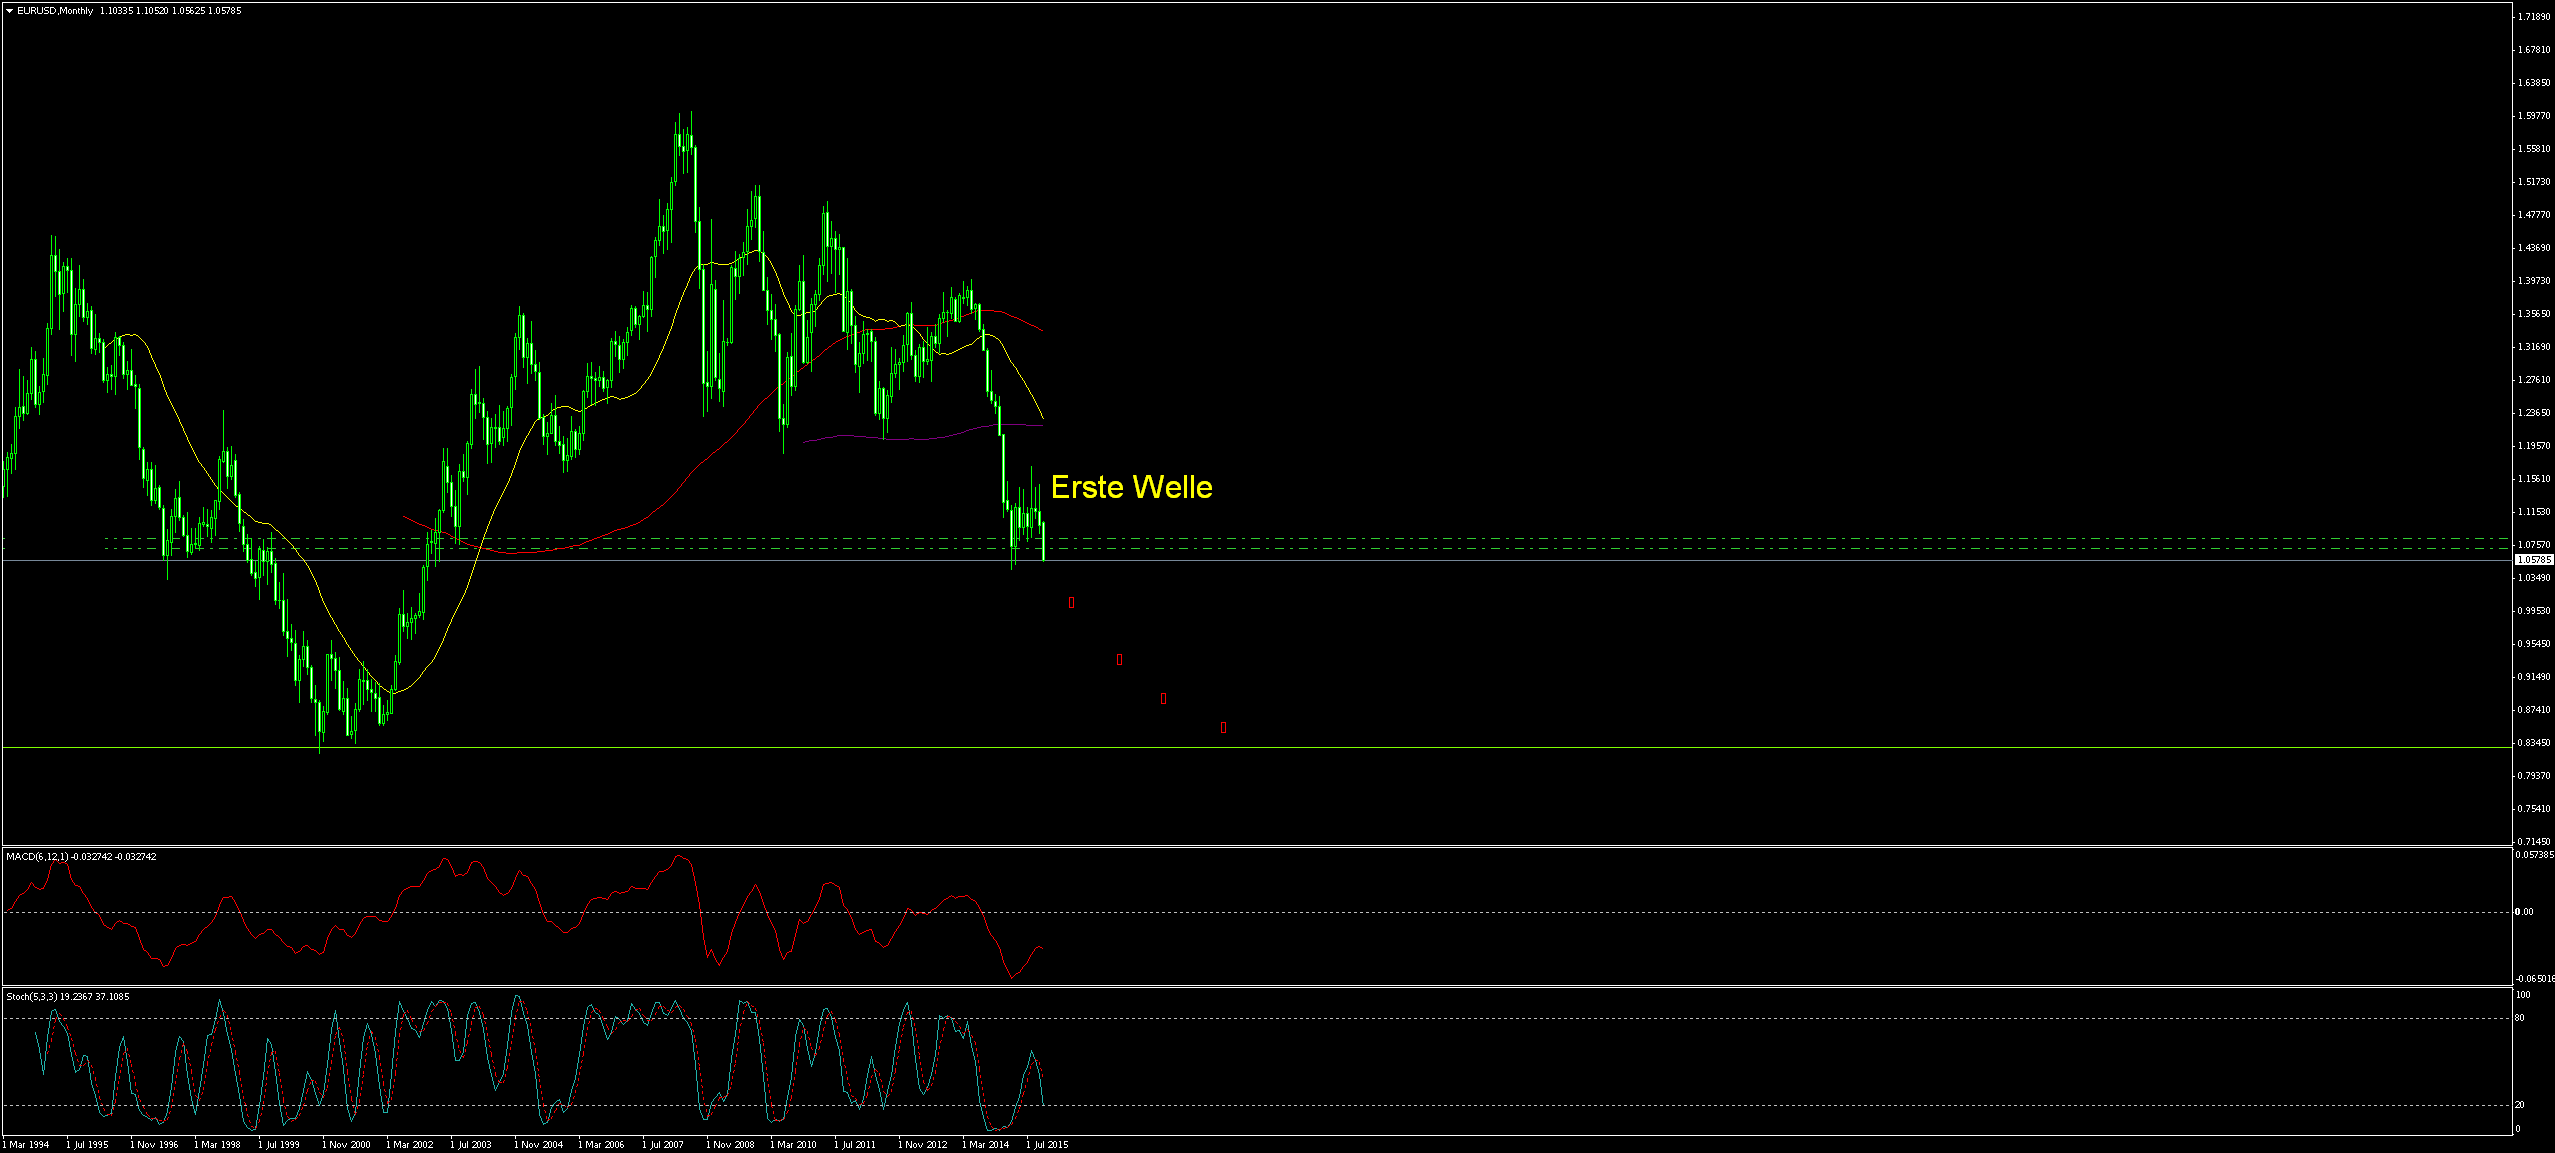Click the Stoch(5,3,3) indicator label
The width and height of the screenshot is (2555, 1153).
pos(30,997)
